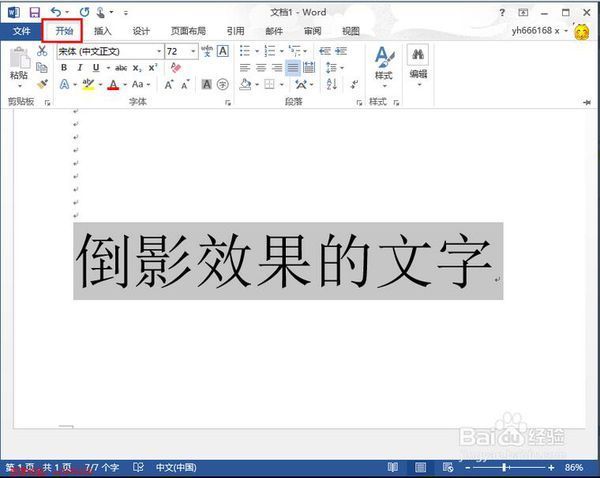Select the Format Painter brush
Viewport: 600px width, 478px height.
tap(42, 84)
